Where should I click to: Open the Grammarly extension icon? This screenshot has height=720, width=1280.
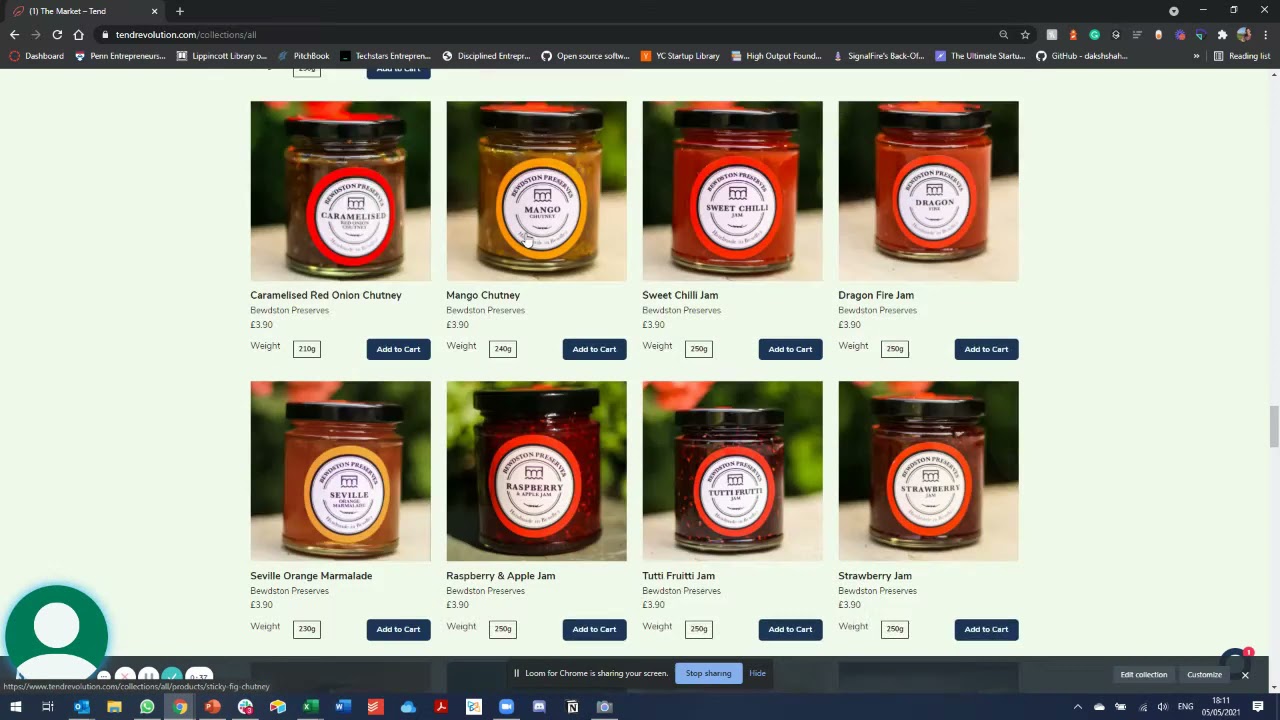point(1094,34)
